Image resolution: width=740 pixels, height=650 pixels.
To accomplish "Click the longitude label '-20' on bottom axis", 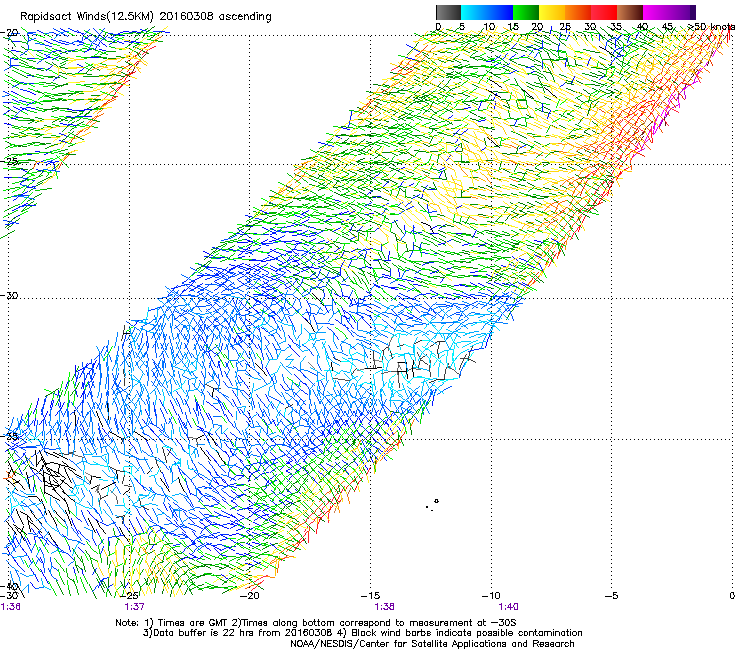I will (x=250, y=596).
